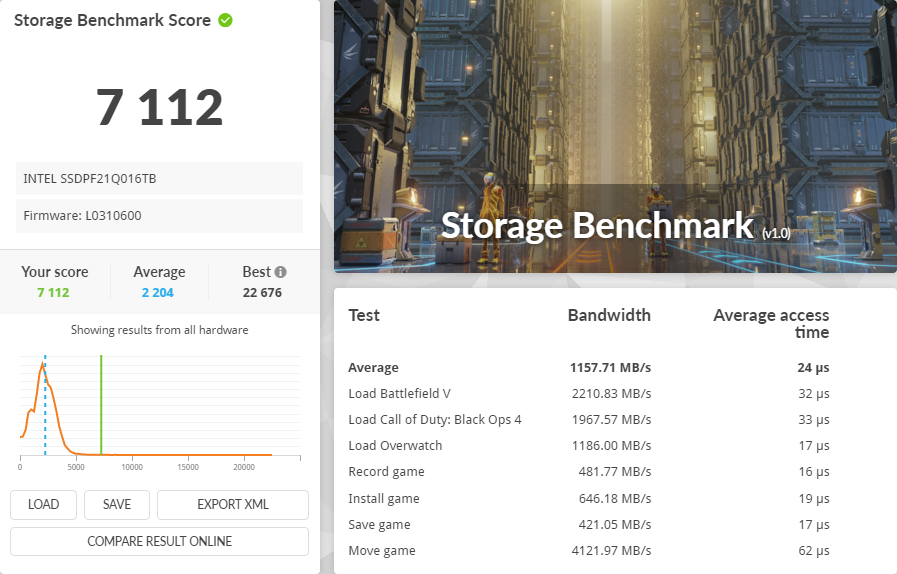The image size is (897, 574).
Task: Click average access time 24 µs
Action: coord(813,367)
